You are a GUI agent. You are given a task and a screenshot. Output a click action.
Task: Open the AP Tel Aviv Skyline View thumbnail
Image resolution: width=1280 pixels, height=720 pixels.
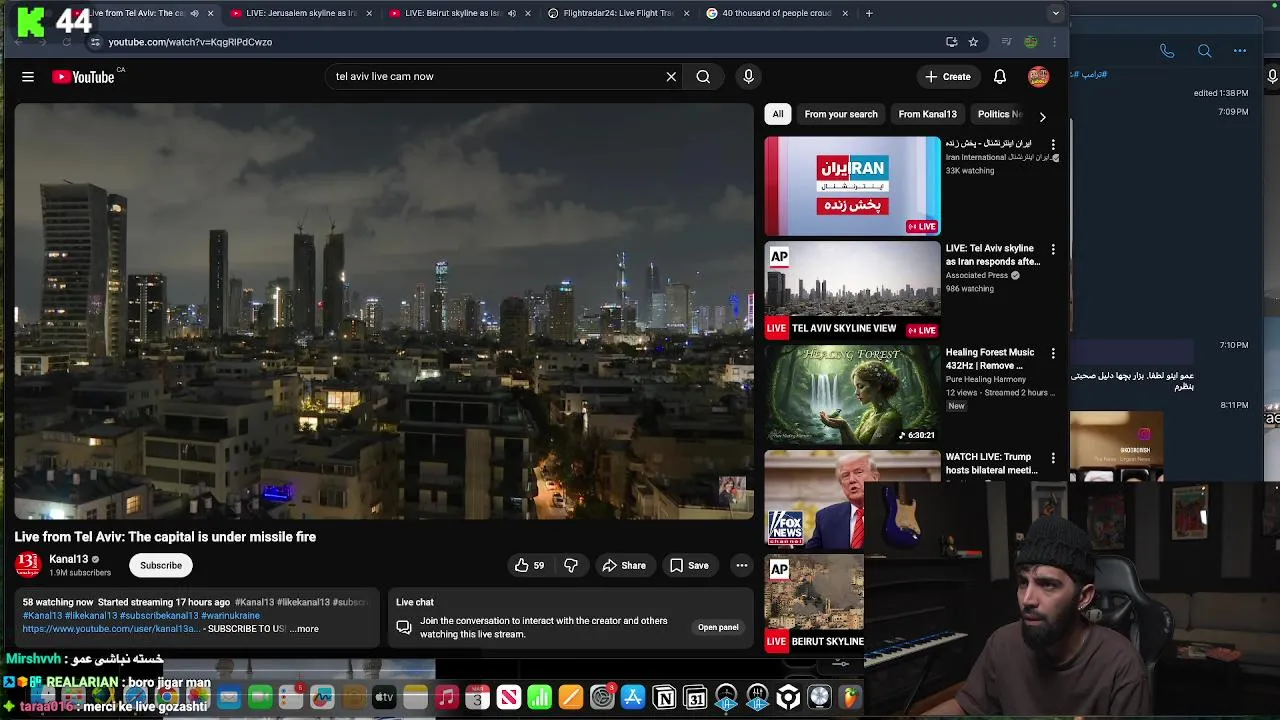[852, 290]
